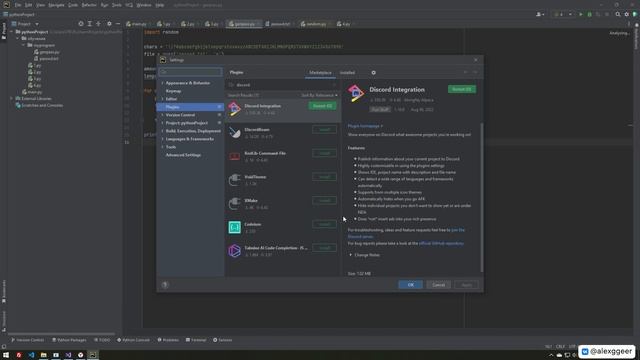Click Restart IDE button in plugin details
Image resolution: width=640 pixels, height=360 pixels.
point(462,89)
